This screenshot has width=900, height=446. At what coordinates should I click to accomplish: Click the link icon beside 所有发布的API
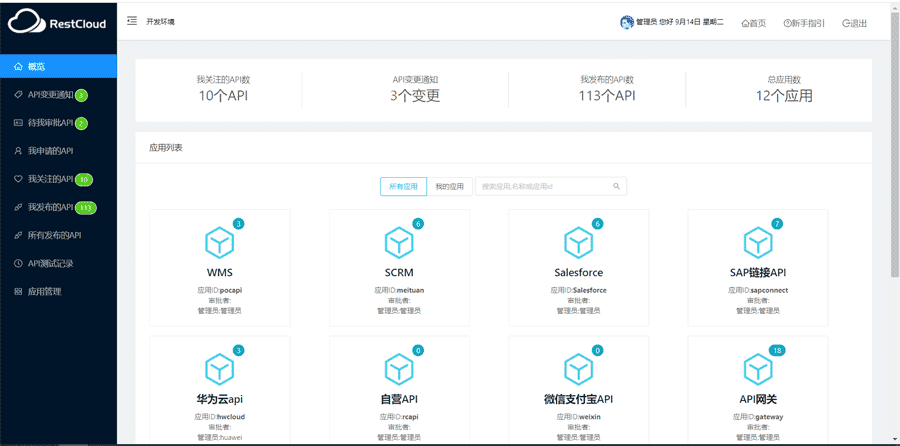[18, 235]
